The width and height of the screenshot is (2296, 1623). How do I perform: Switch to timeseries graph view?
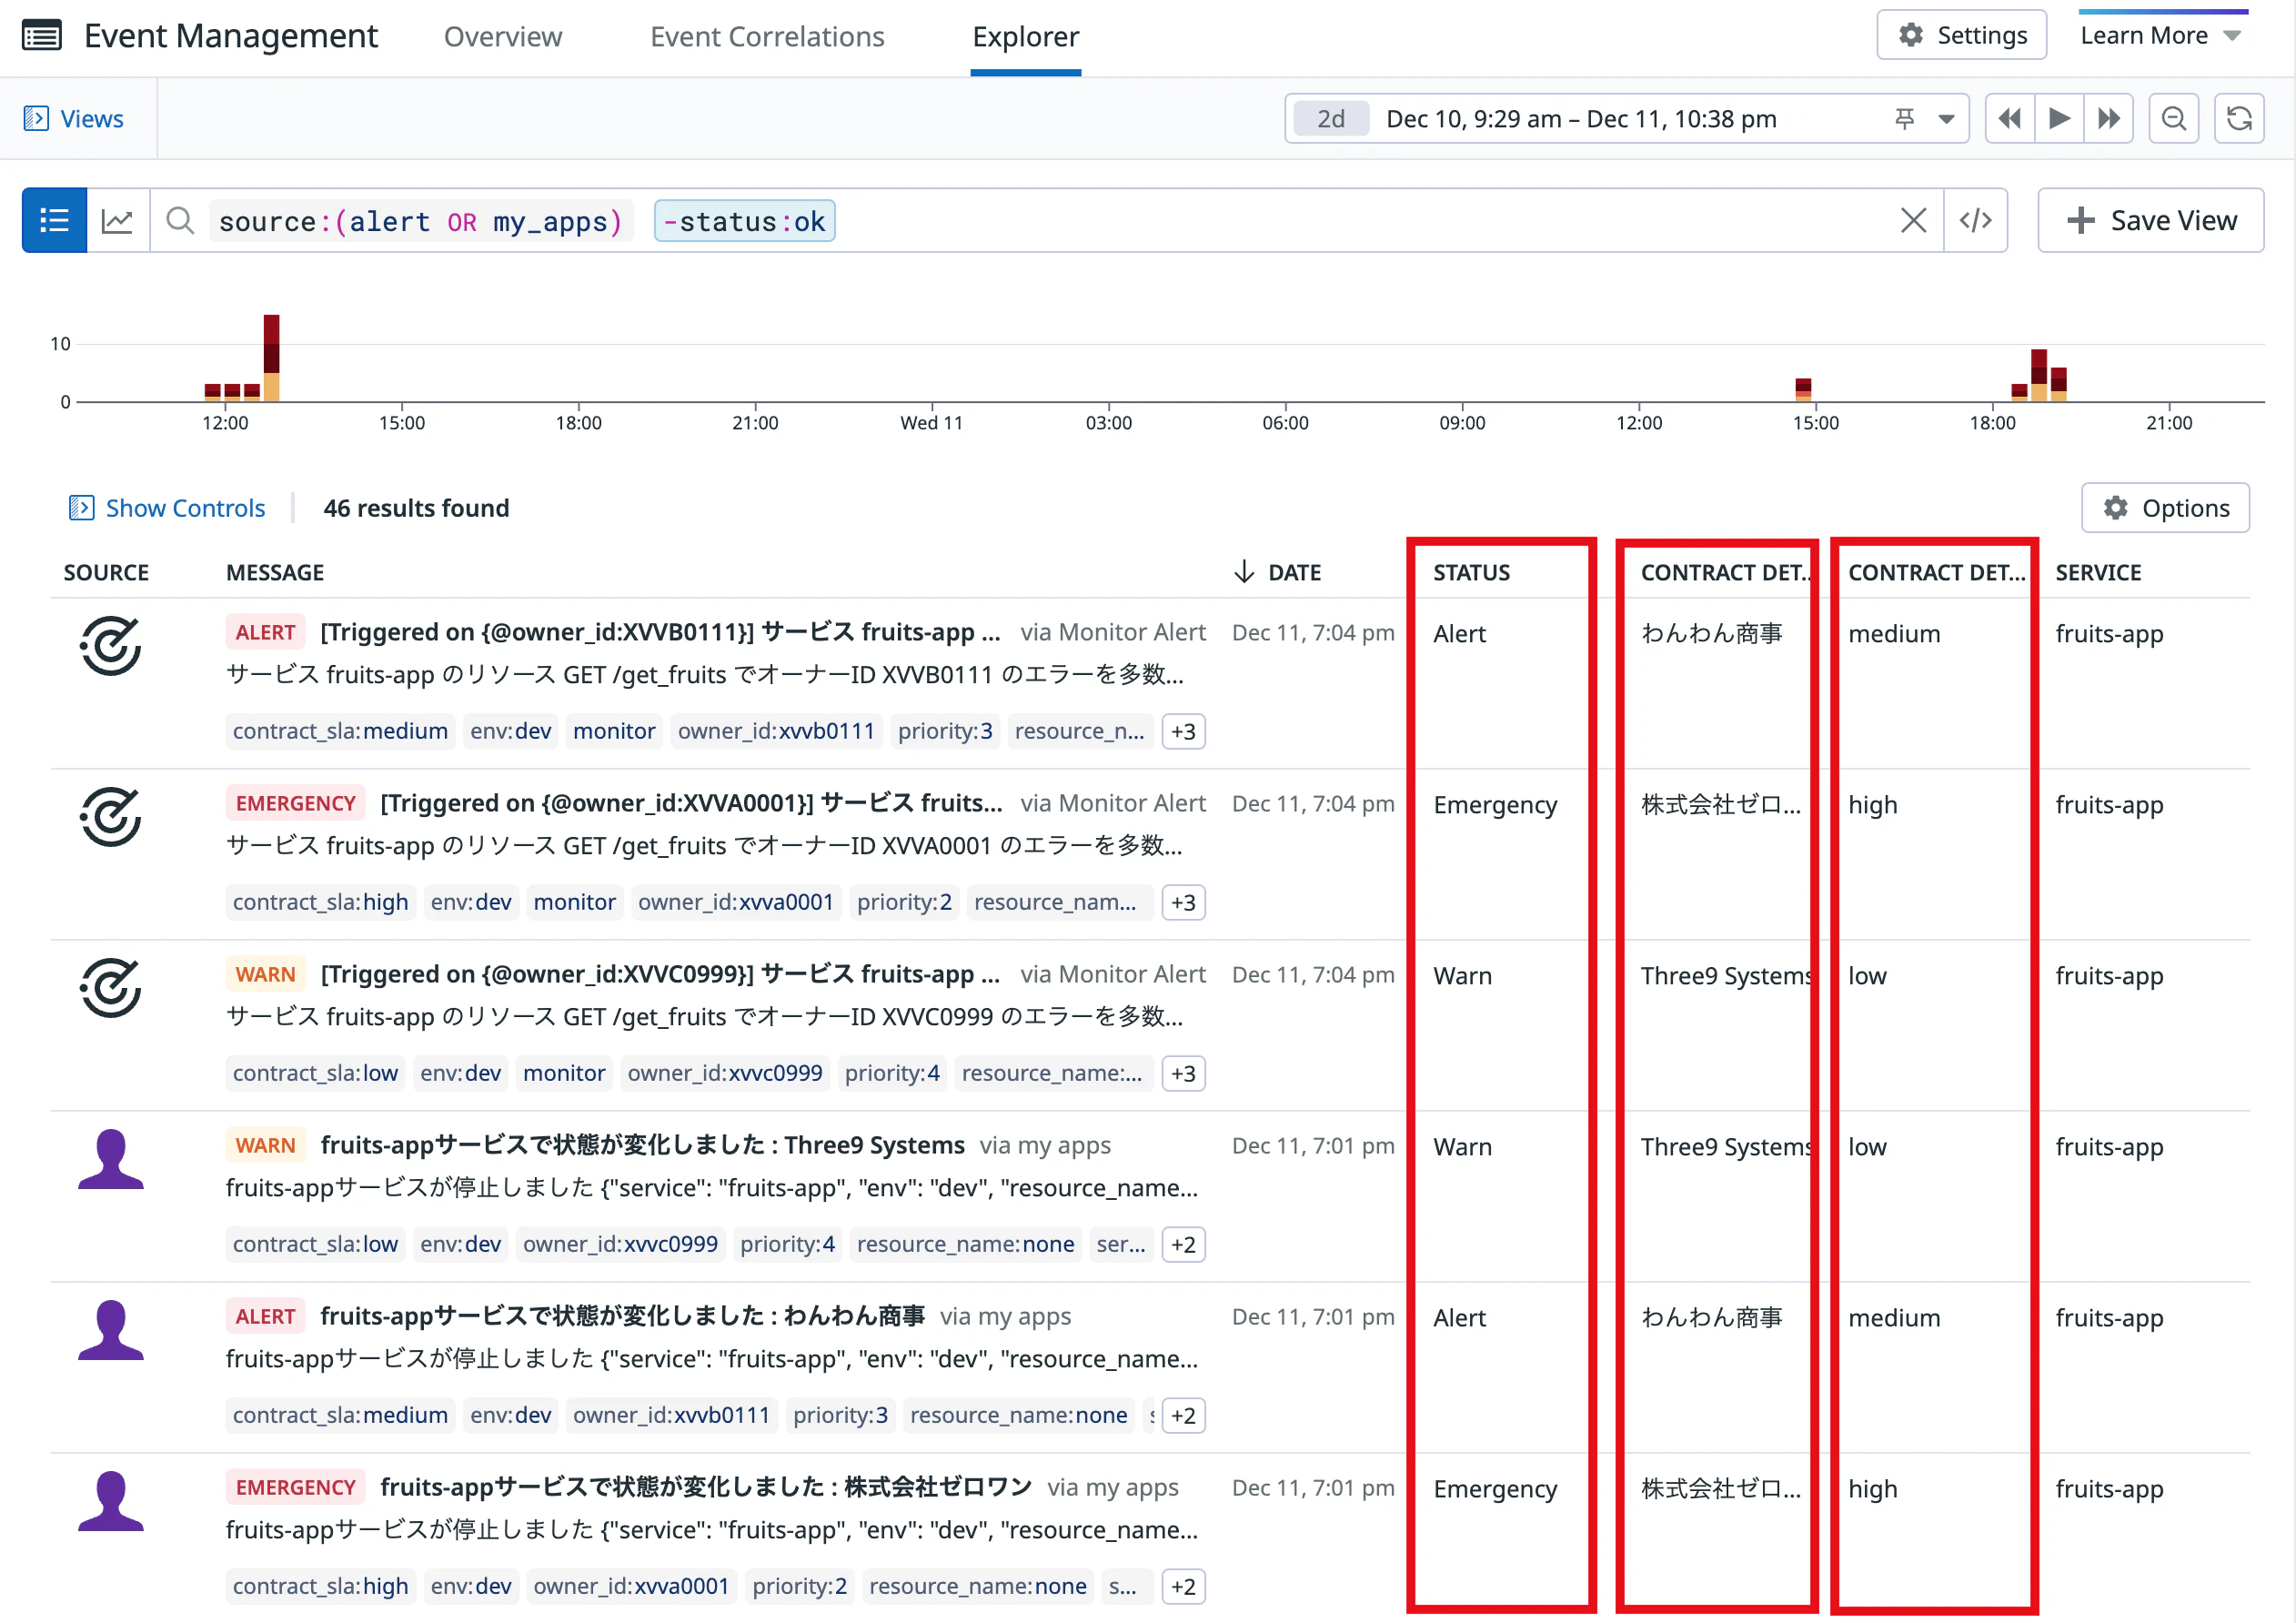[118, 220]
